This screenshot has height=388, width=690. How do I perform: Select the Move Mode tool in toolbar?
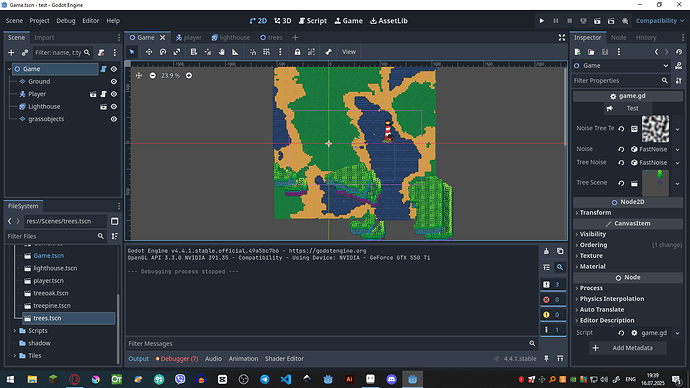[x=149, y=52]
